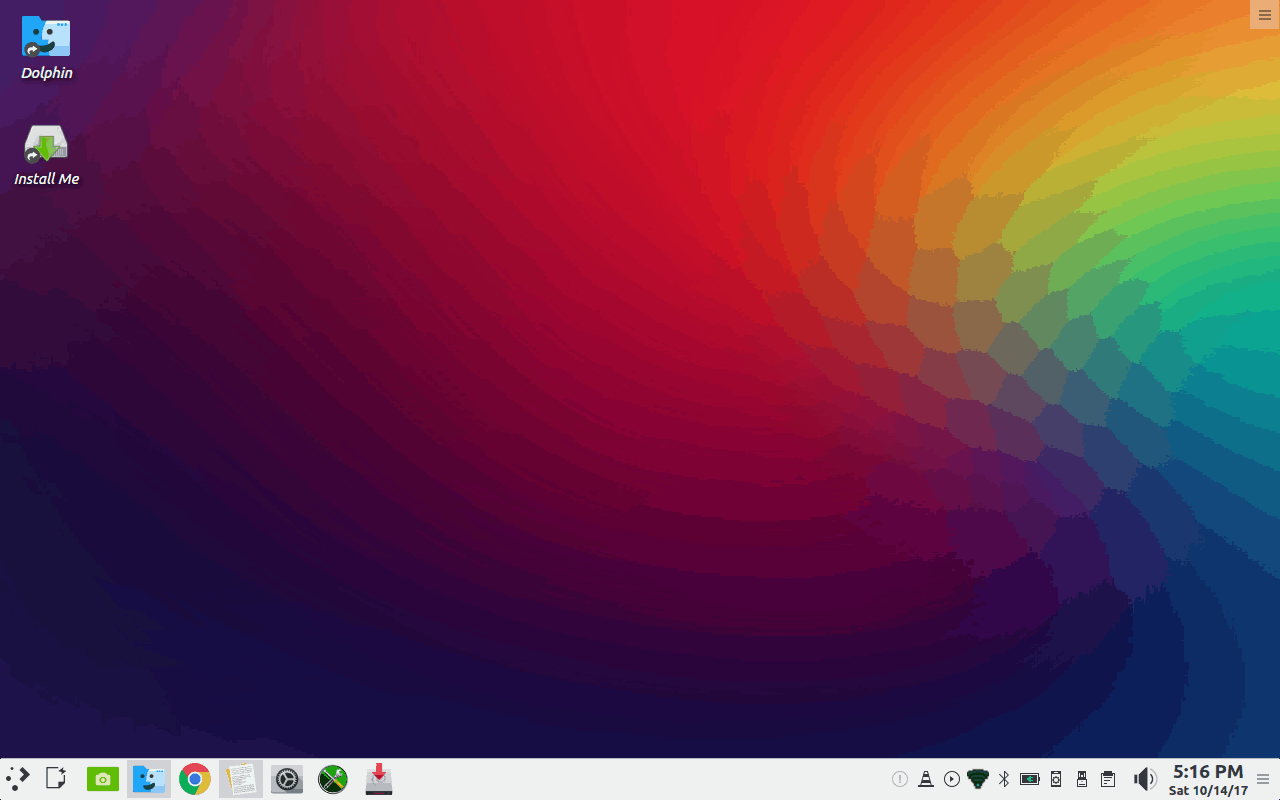
Task: Launch the wrench and screwdriver tools app
Action: (x=333, y=779)
